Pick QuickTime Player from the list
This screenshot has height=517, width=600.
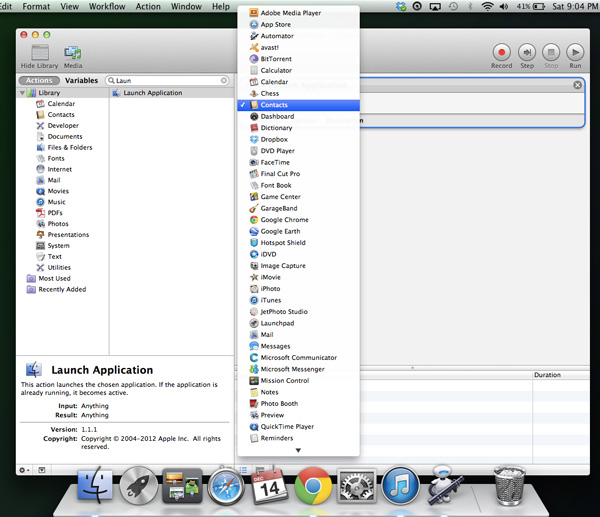click(x=298, y=426)
